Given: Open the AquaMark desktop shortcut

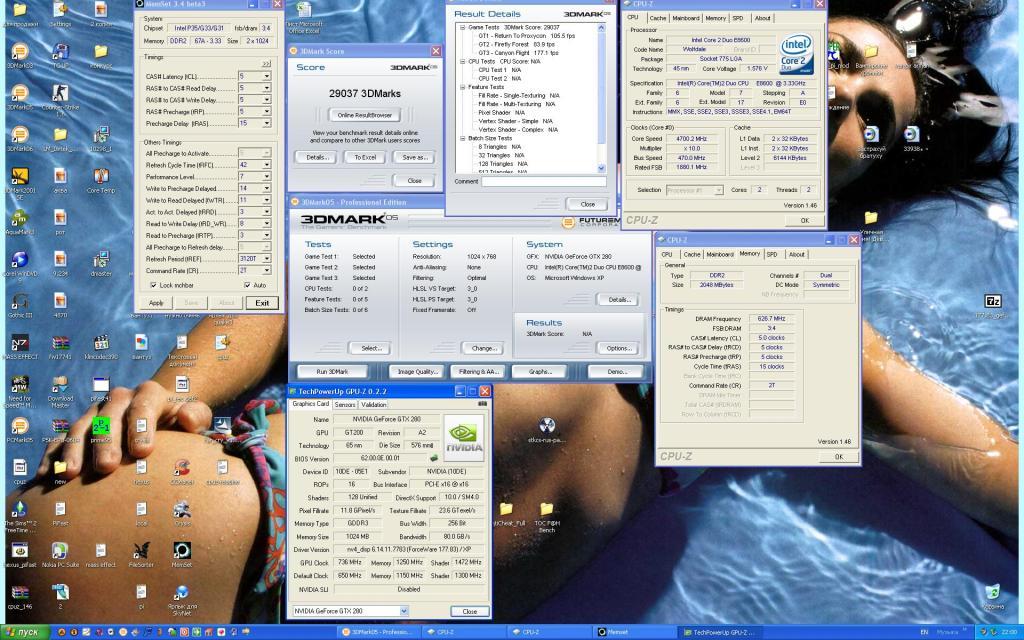Looking at the screenshot, I should click(x=20, y=218).
